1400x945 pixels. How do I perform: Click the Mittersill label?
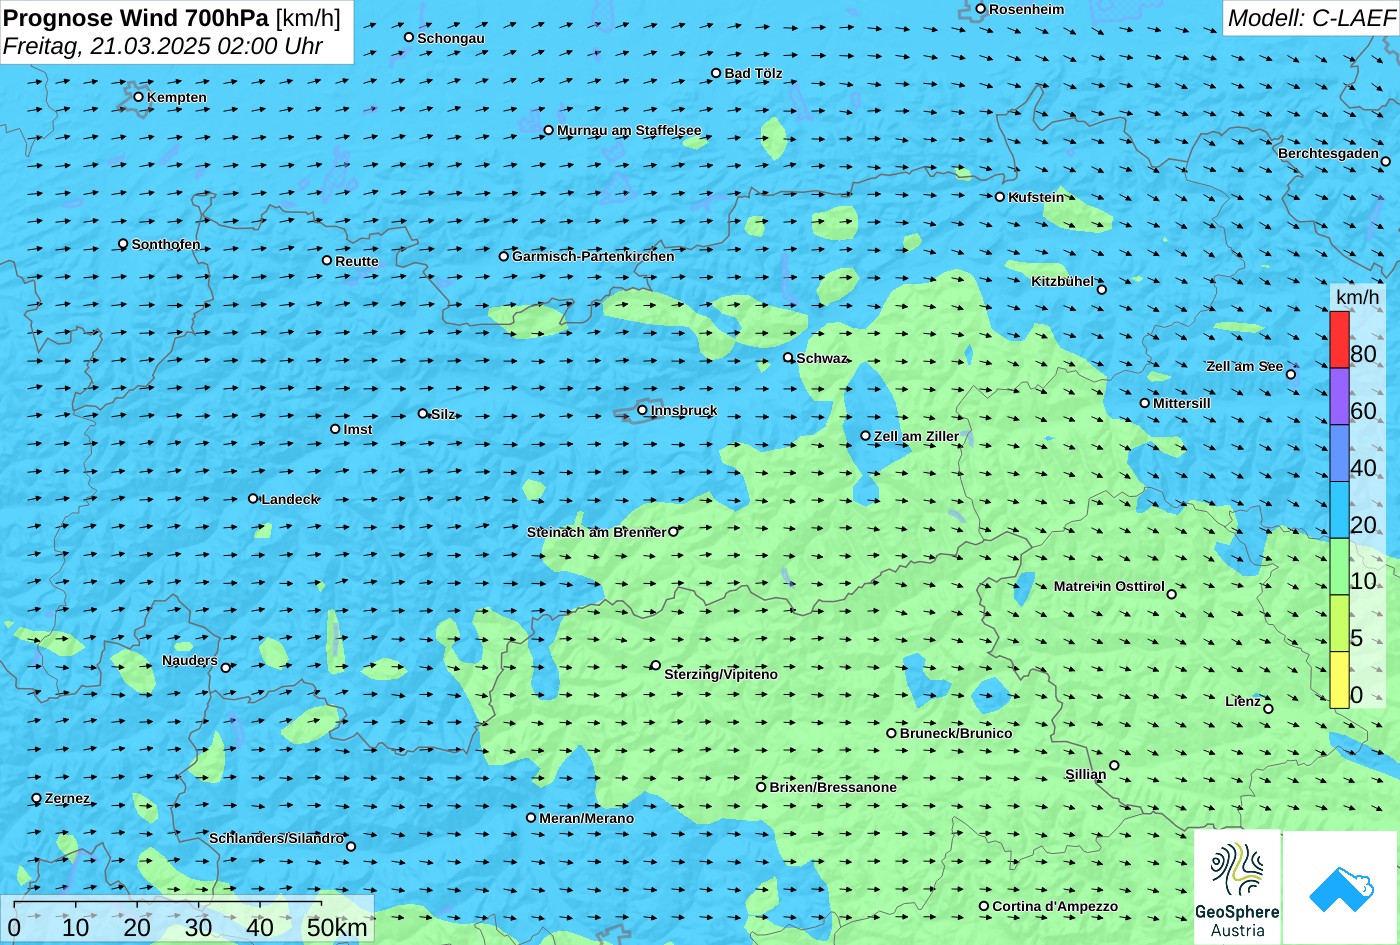click(1182, 403)
